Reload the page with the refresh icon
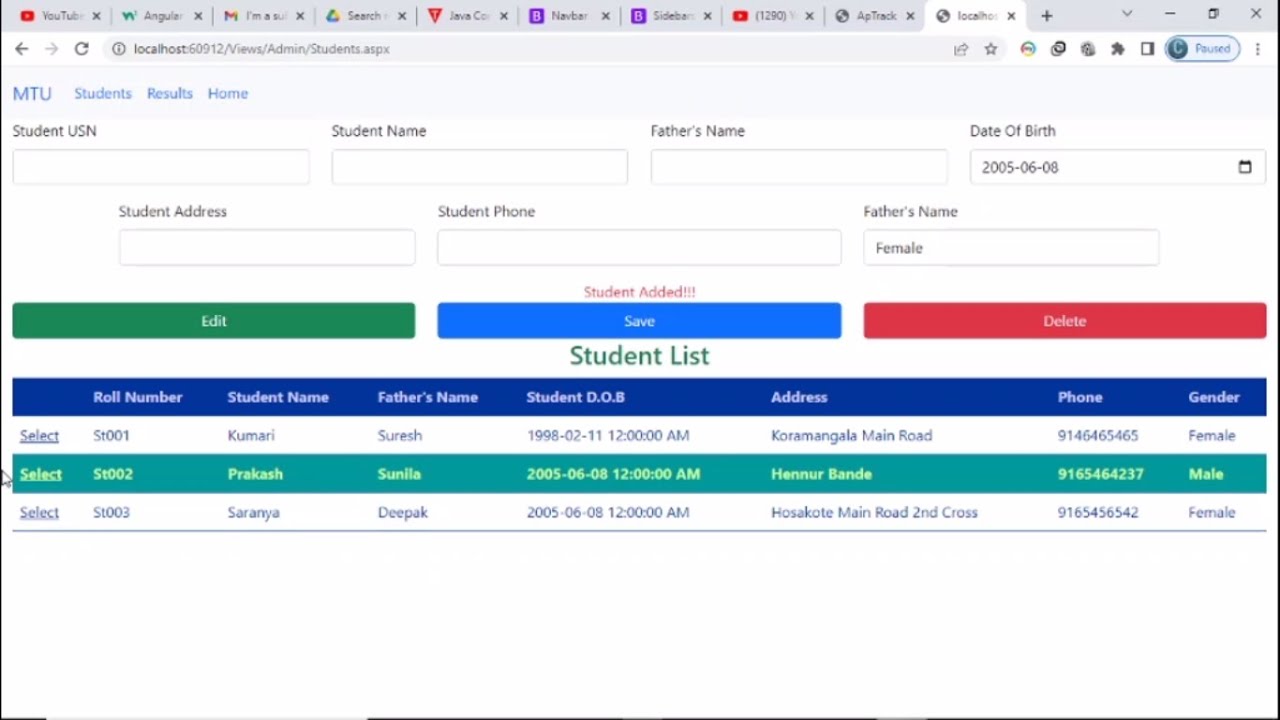Screen dimensions: 1280x720 [81, 49]
